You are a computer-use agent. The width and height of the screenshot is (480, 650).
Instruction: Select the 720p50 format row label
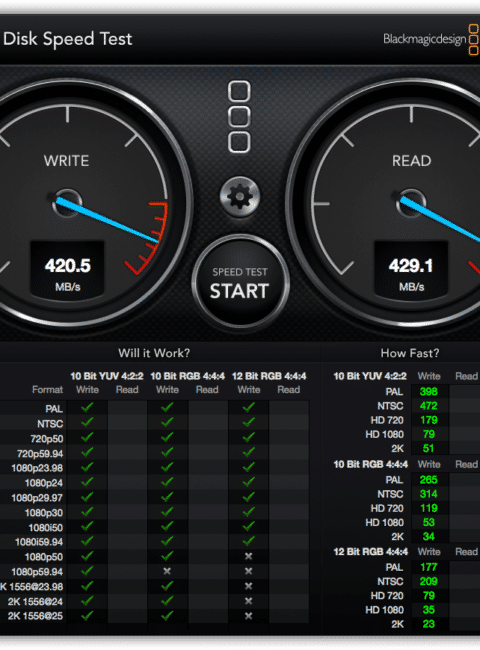[47, 439]
